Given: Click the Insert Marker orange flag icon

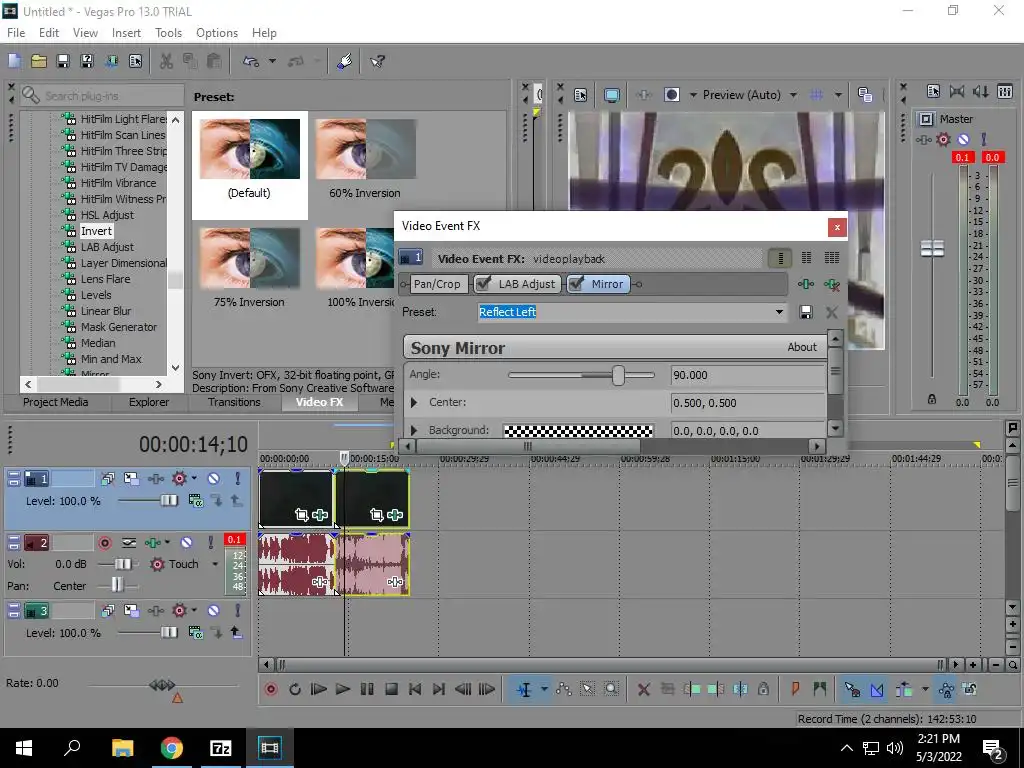Looking at the screenshot, I should [795, 689].
